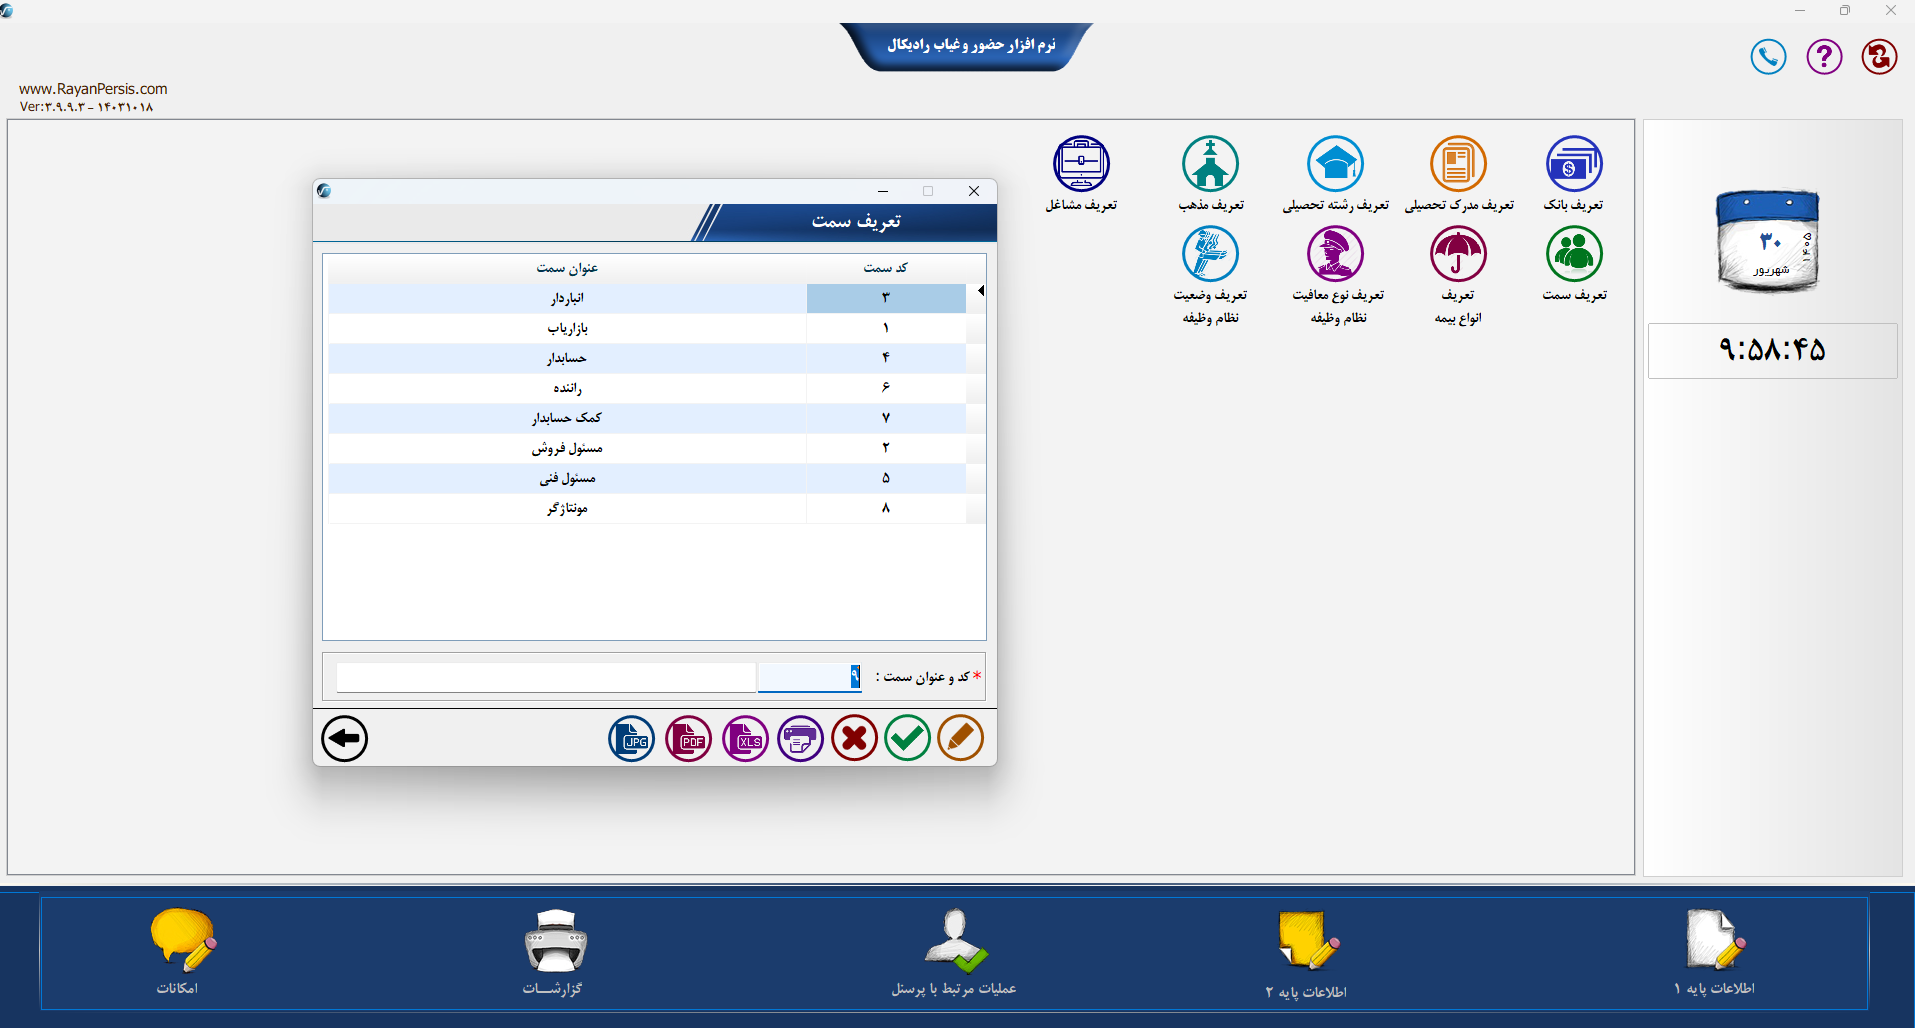Open تعریف وضعیت نظام وظیفه icon
1915x1028 pixels.
coord(1210,254)
